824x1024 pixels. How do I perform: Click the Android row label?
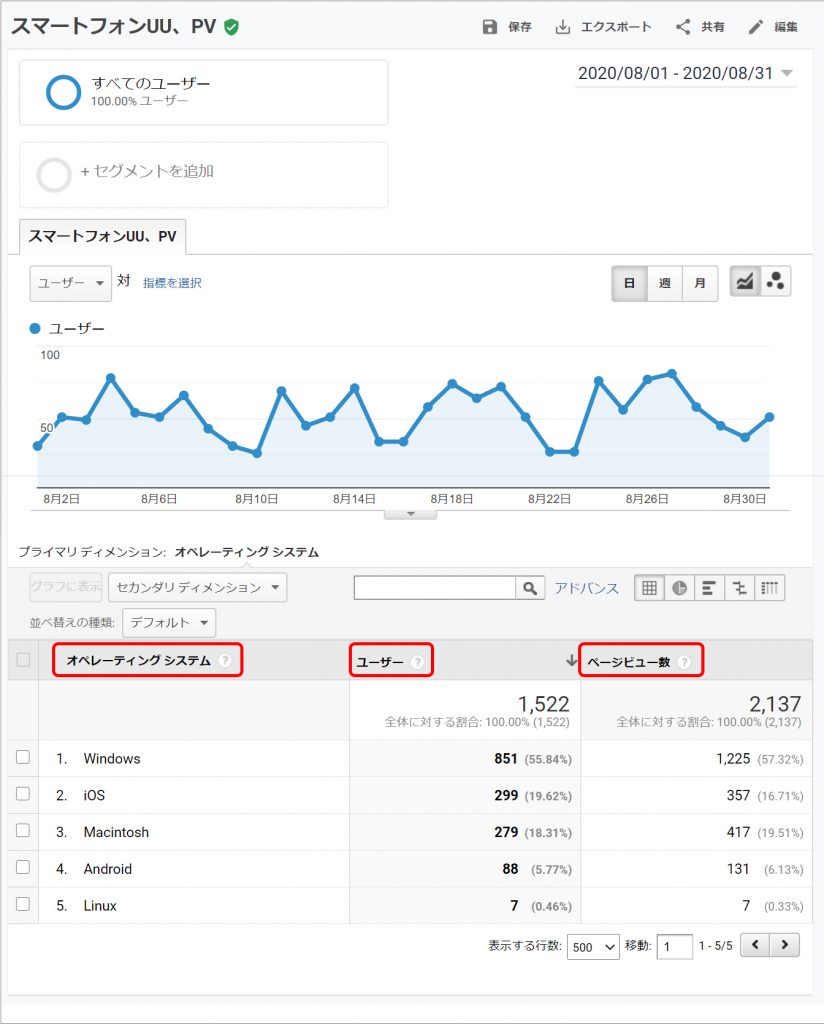point(108,869)
